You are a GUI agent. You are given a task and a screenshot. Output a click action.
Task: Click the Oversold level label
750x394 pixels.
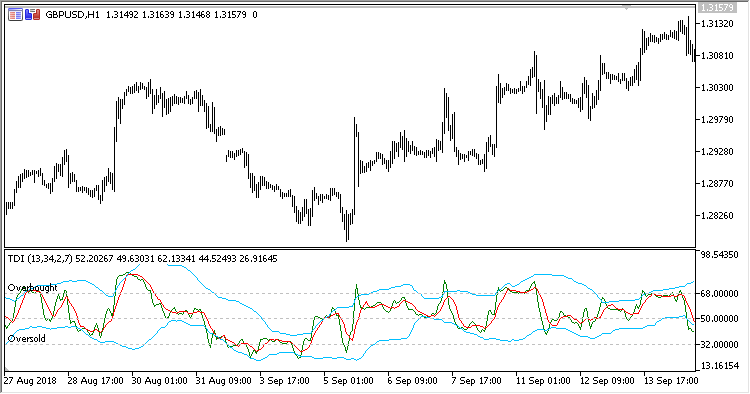point(27,339)
